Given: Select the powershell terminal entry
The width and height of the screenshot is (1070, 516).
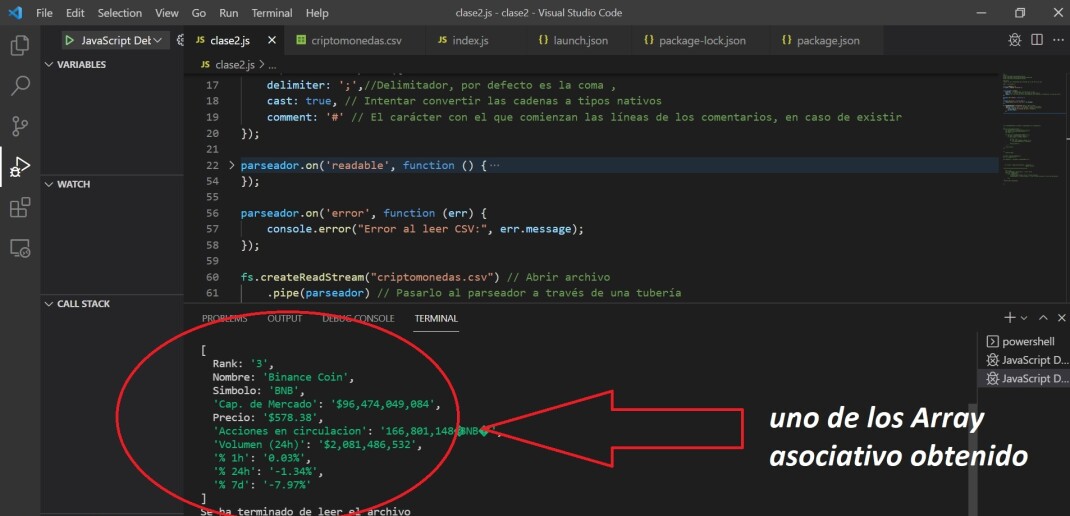Looking at the screenshot, I should [x=1024, y=342].
